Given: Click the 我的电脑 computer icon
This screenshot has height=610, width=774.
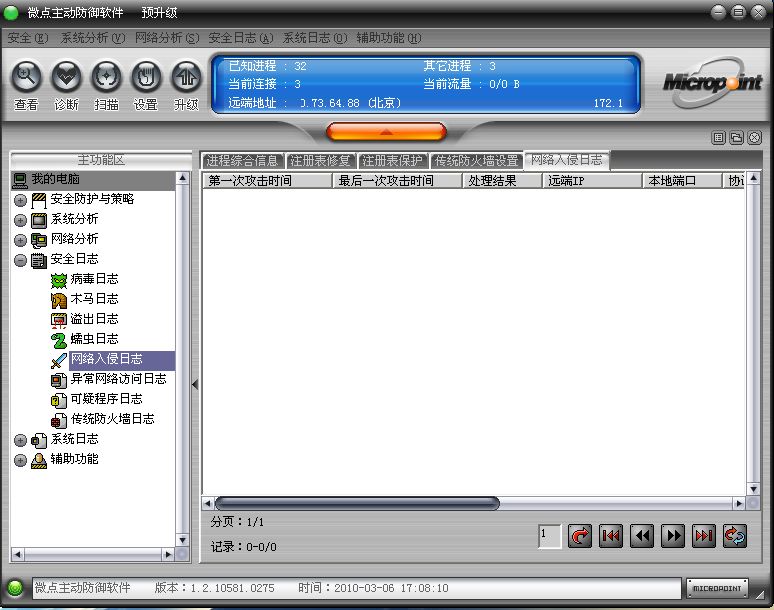Looking at the screenshot, I should pyautogui.click(x=20, y=181).
